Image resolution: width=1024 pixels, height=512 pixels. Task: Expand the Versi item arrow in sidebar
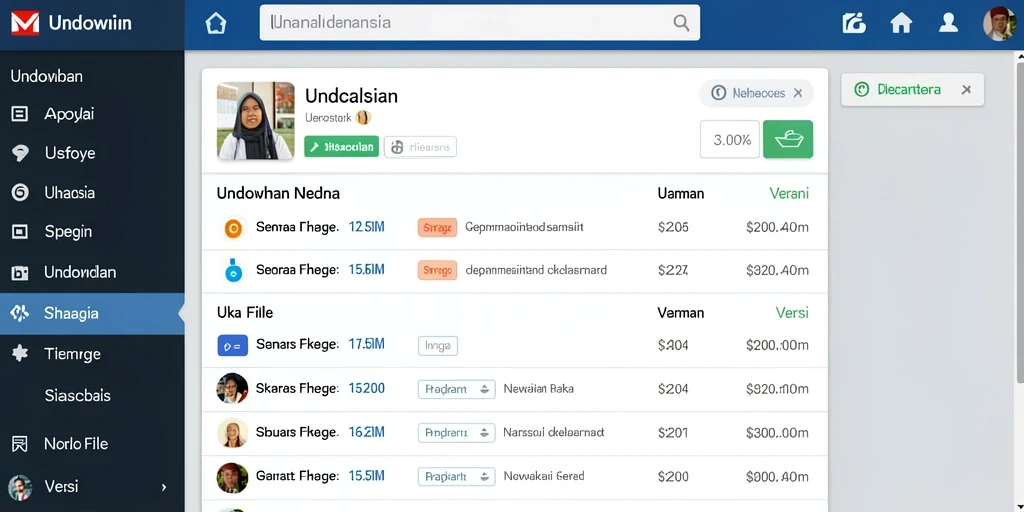tap(164, 487)
